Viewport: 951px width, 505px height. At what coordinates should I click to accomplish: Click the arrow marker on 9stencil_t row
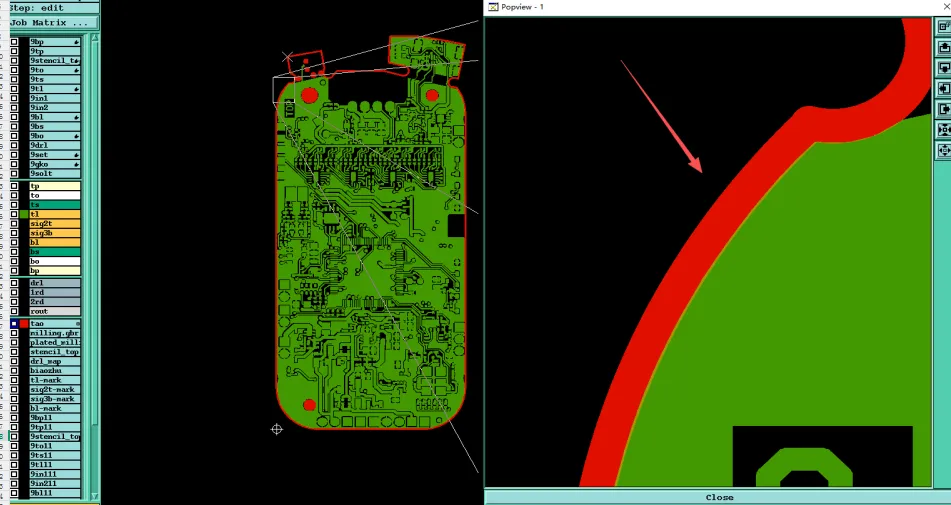click(78, 61)
